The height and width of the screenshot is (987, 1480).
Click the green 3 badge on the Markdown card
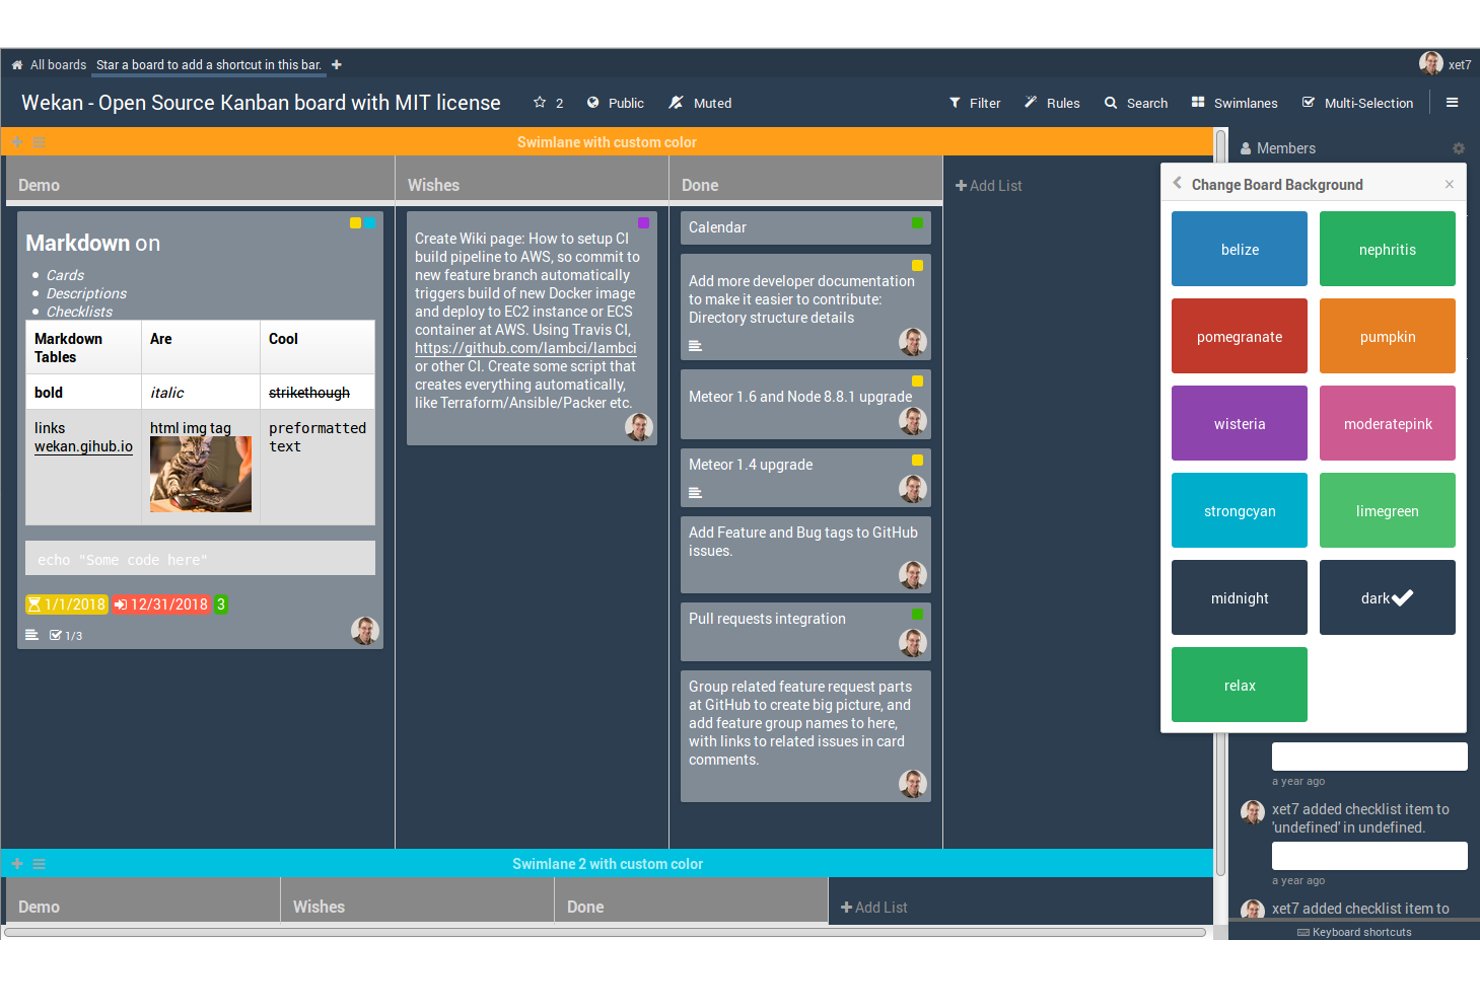click(x=221, y=604)
